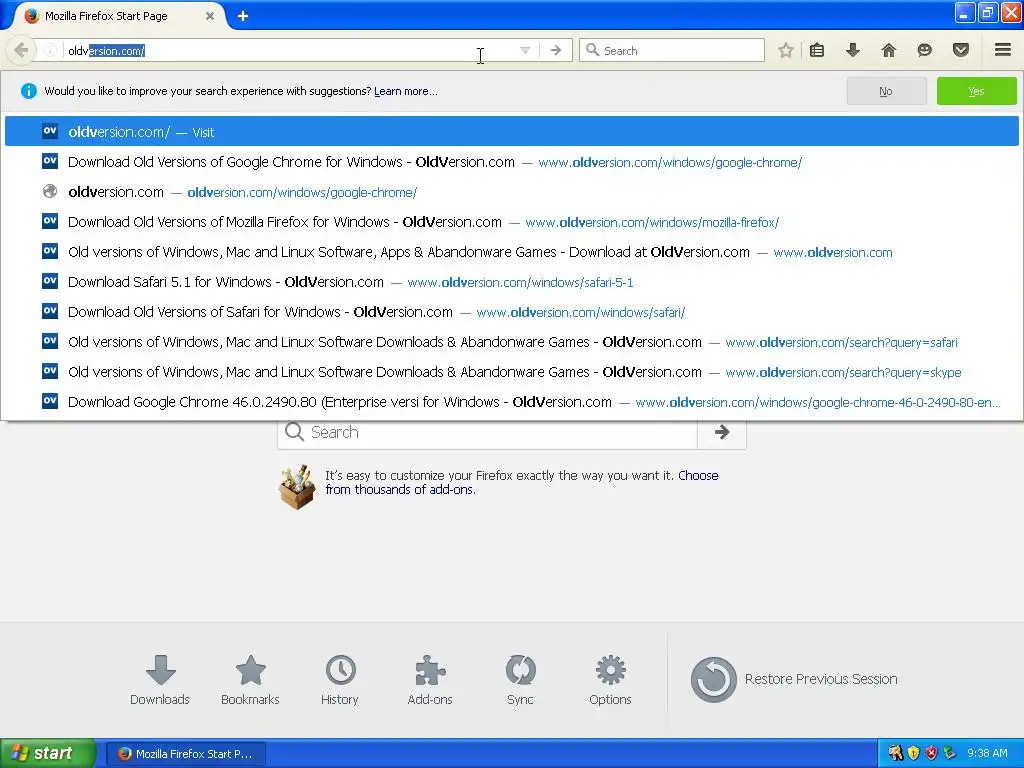The image size is (1024, 768).
Task: Select the Mozilla Firefox Start Page tab
Action: pyautogui.click(x=118, y=16)
